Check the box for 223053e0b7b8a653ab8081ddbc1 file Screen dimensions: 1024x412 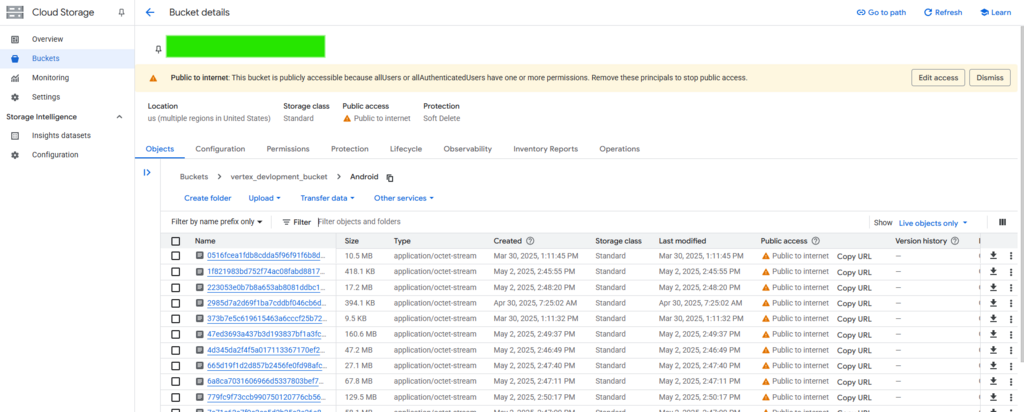176,287
